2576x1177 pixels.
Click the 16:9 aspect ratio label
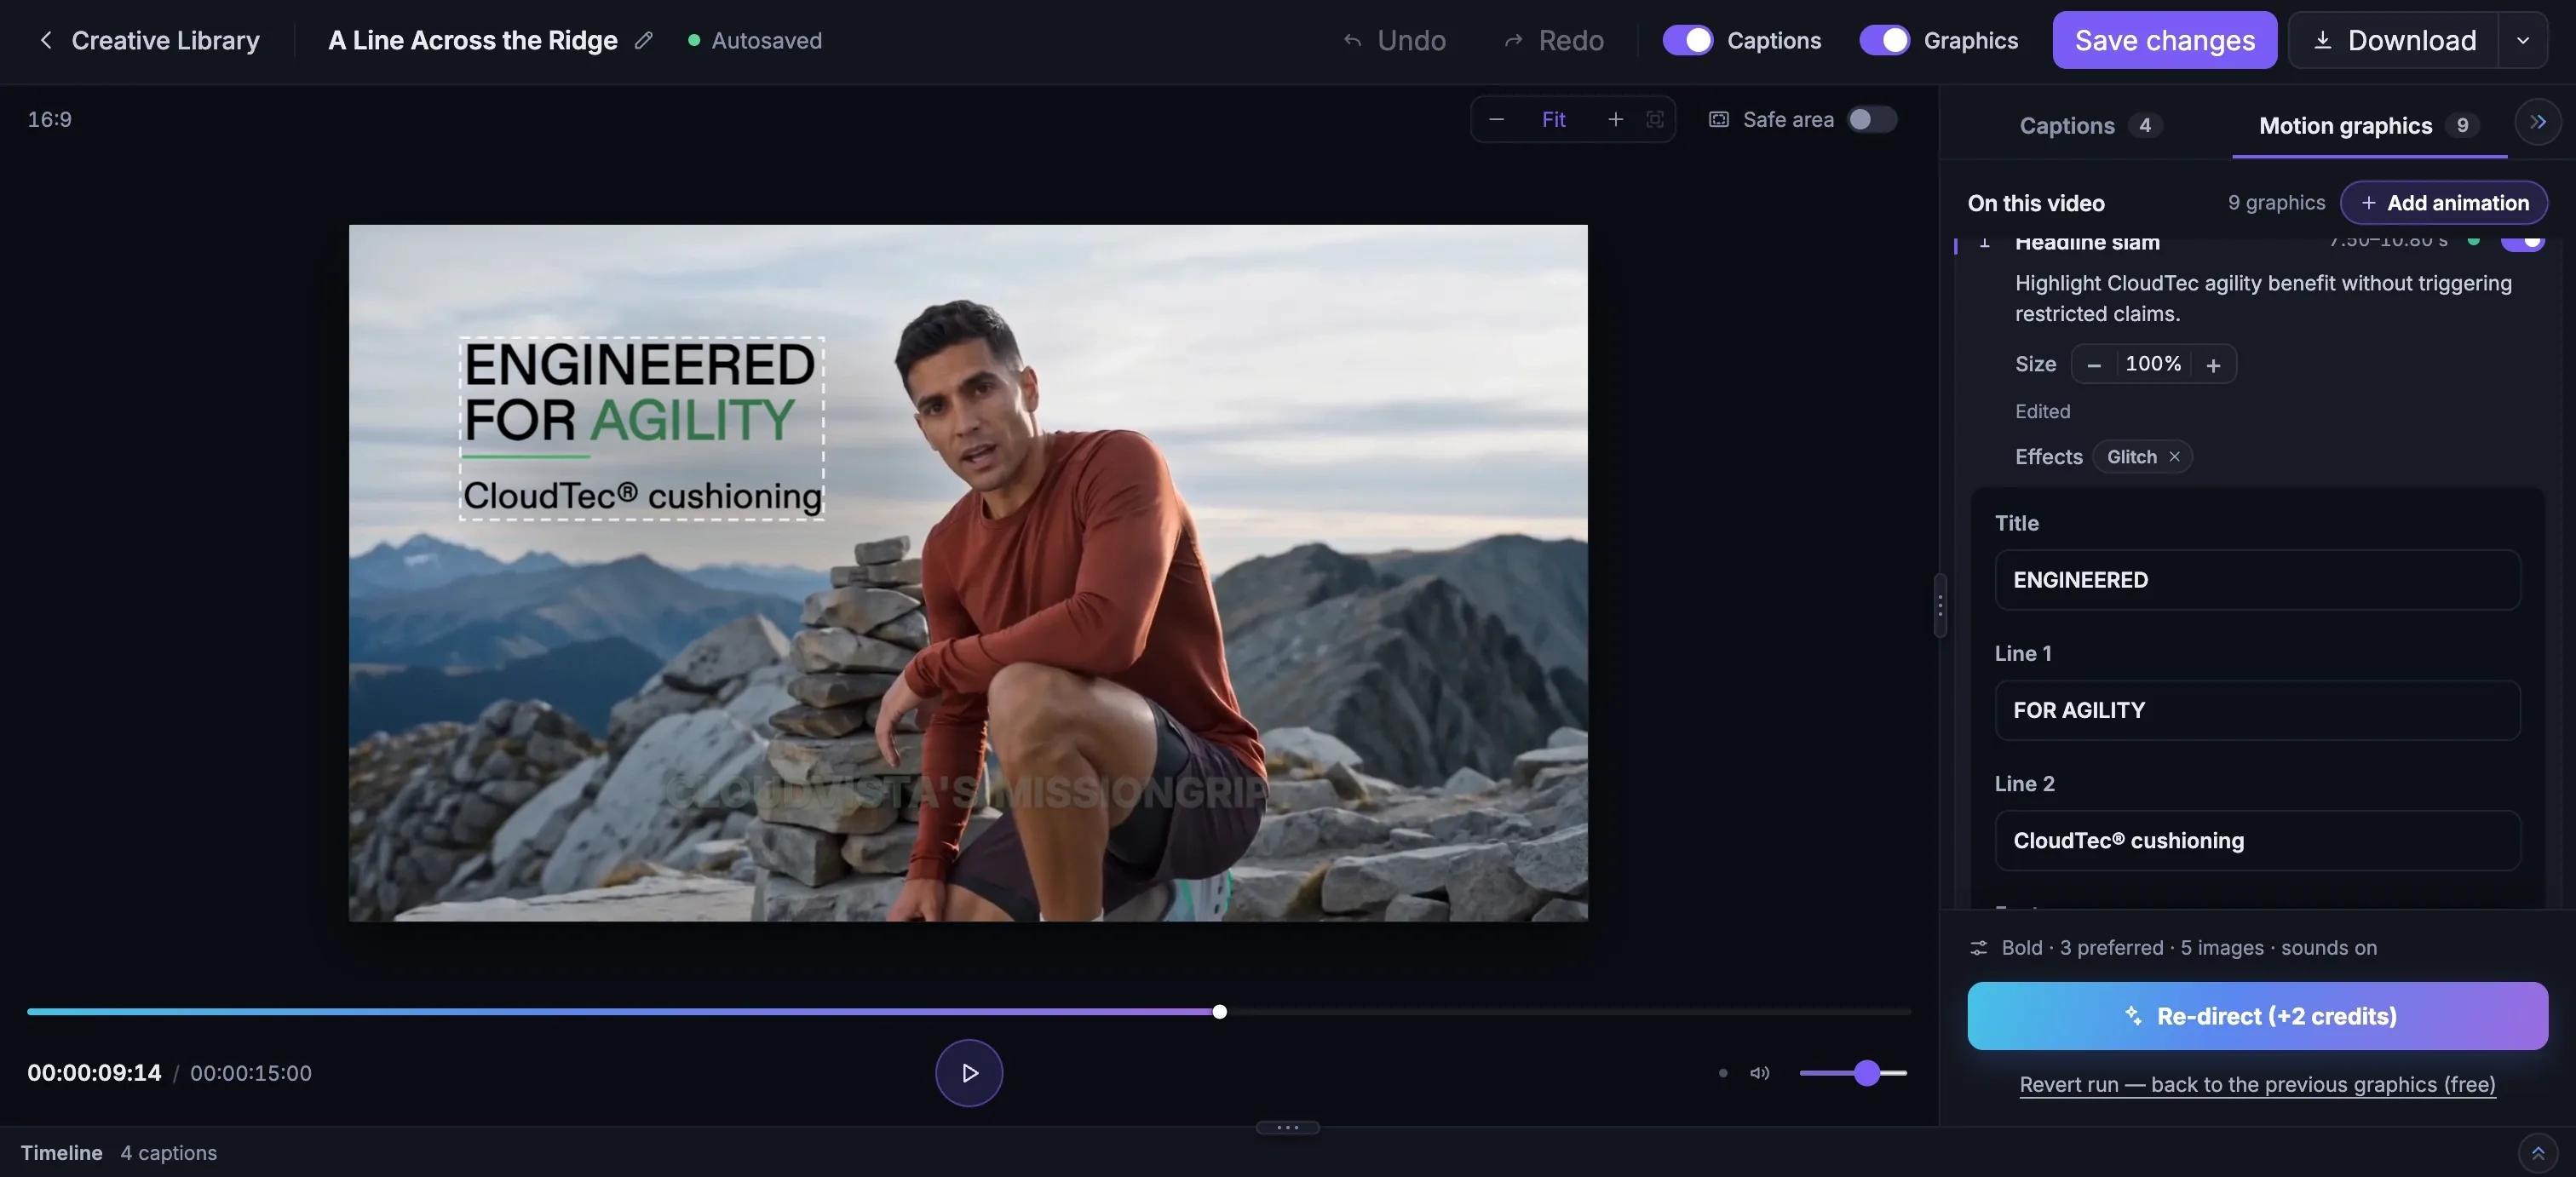pyautogui.click(x=49, y=119)
